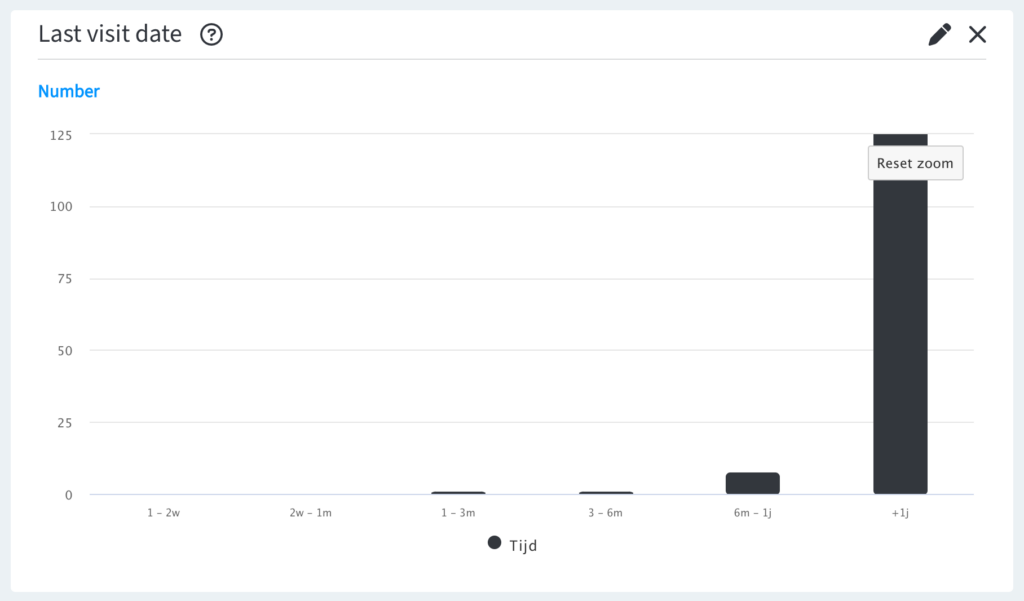Toggle the Tijd series legend dot

[494, 543]
